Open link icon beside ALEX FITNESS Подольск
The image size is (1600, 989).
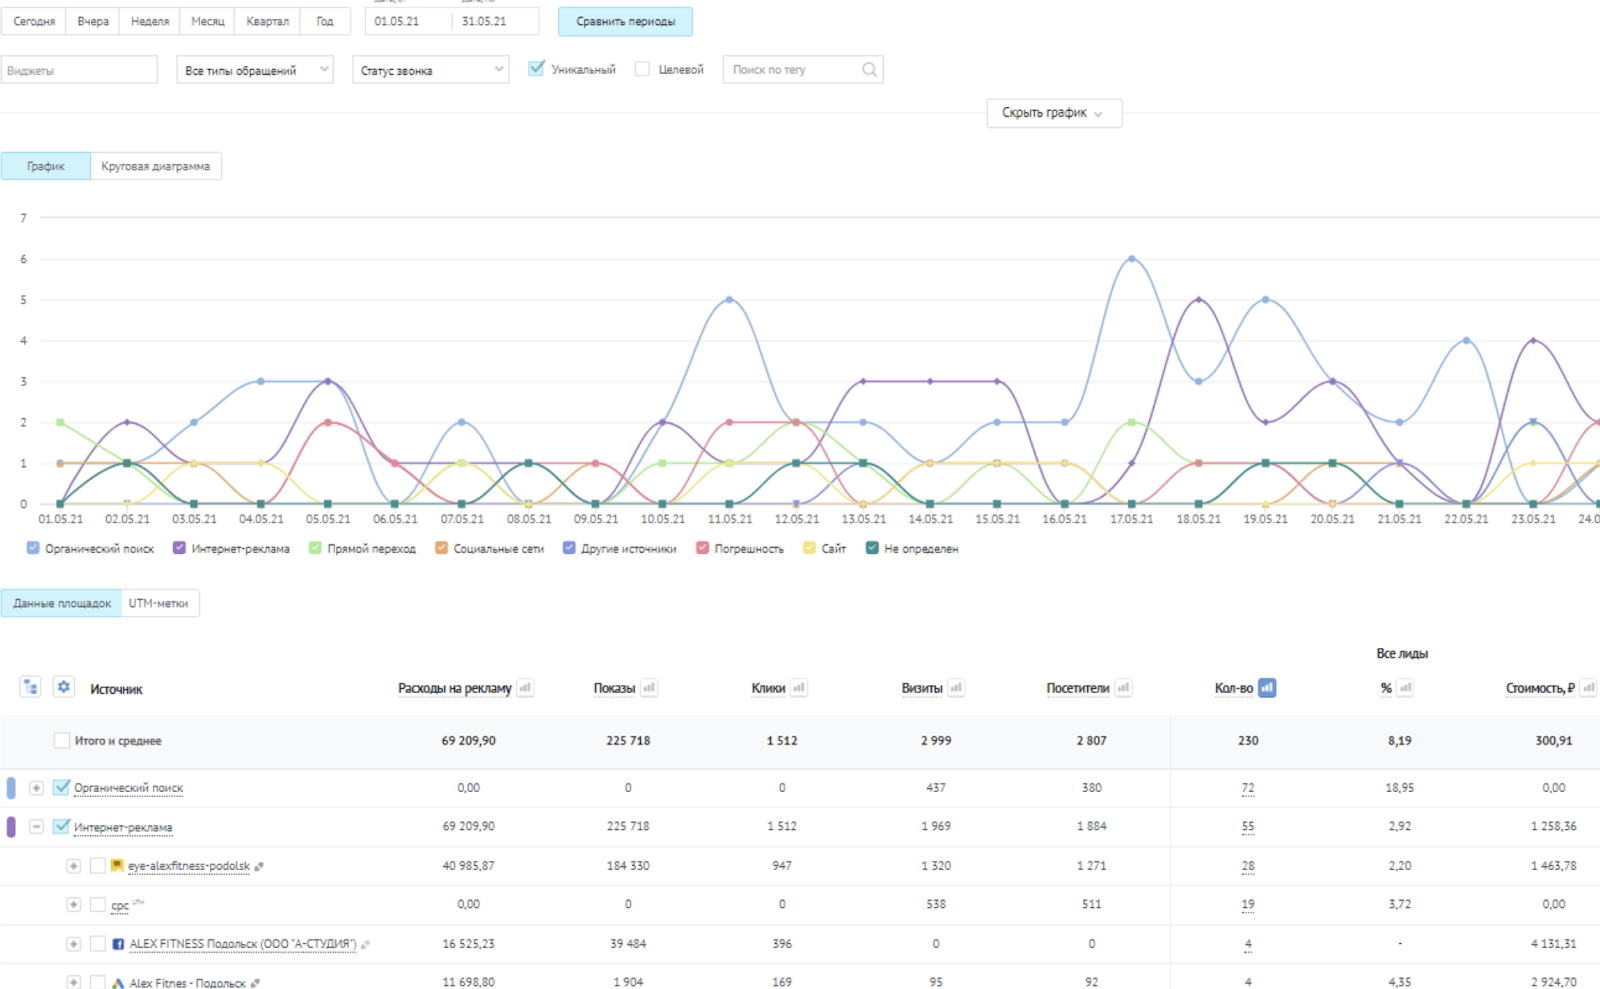[x=365, y=945]
